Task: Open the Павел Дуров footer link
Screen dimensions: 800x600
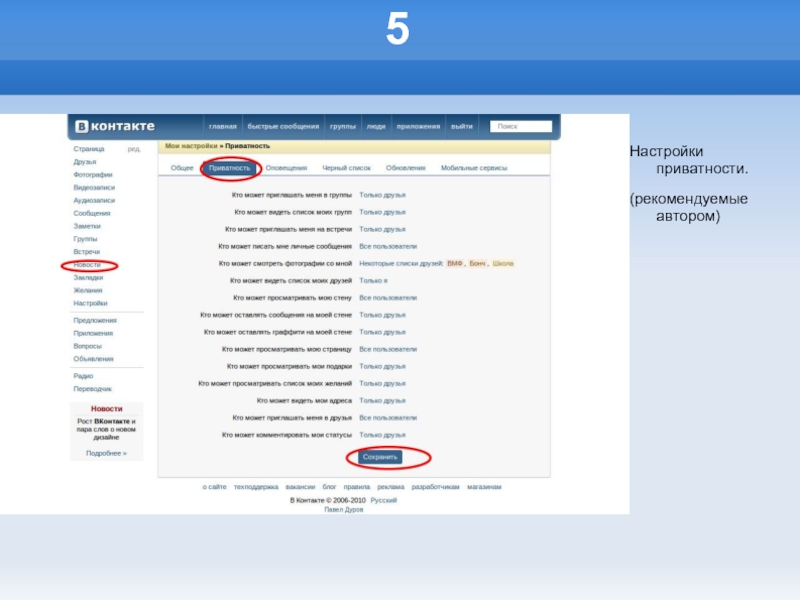Action: click(344, 510)
